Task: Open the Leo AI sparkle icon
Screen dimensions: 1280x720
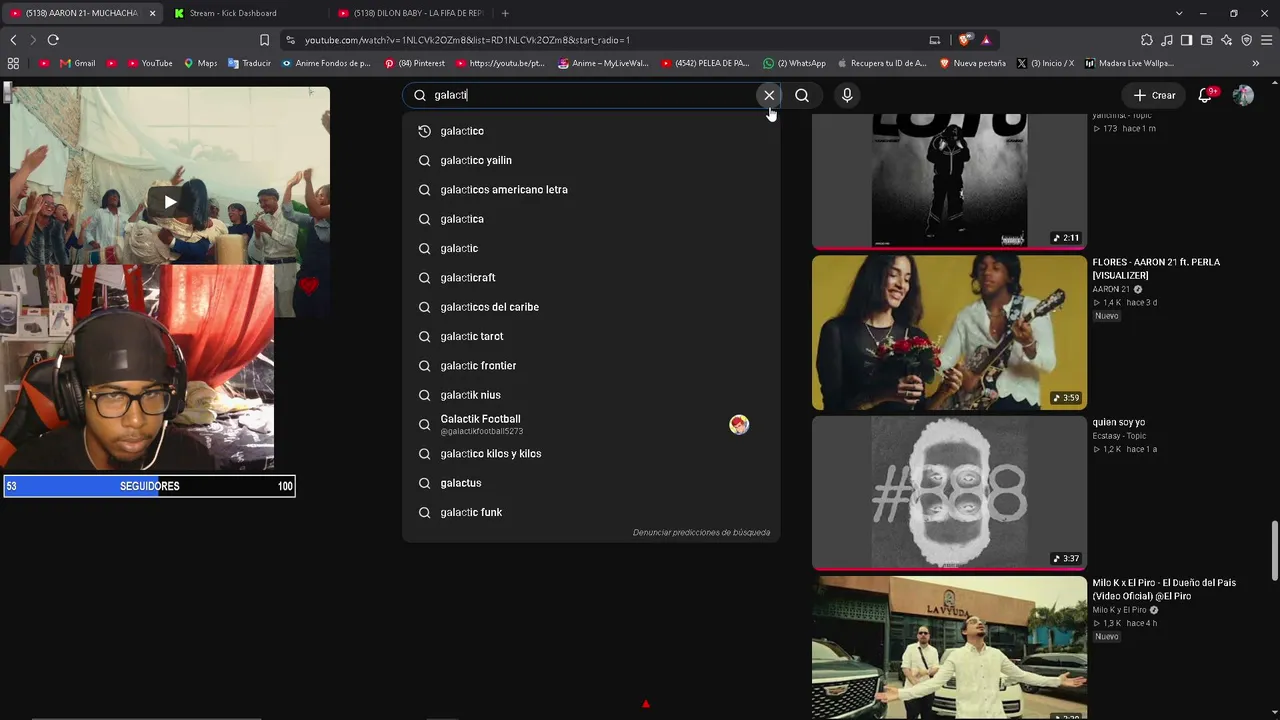Action: point(1226,40)
